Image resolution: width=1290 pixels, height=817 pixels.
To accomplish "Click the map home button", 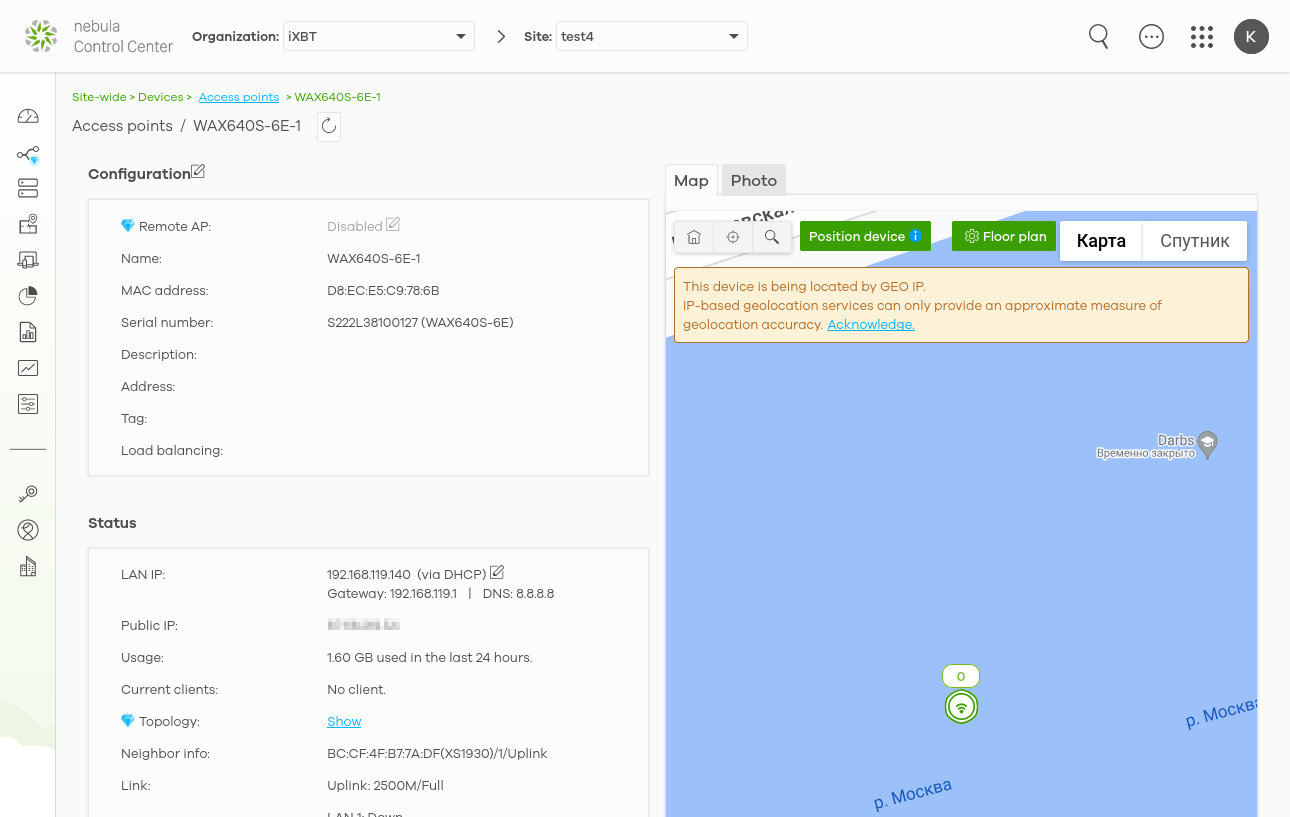I will click(x=694, y=237).
